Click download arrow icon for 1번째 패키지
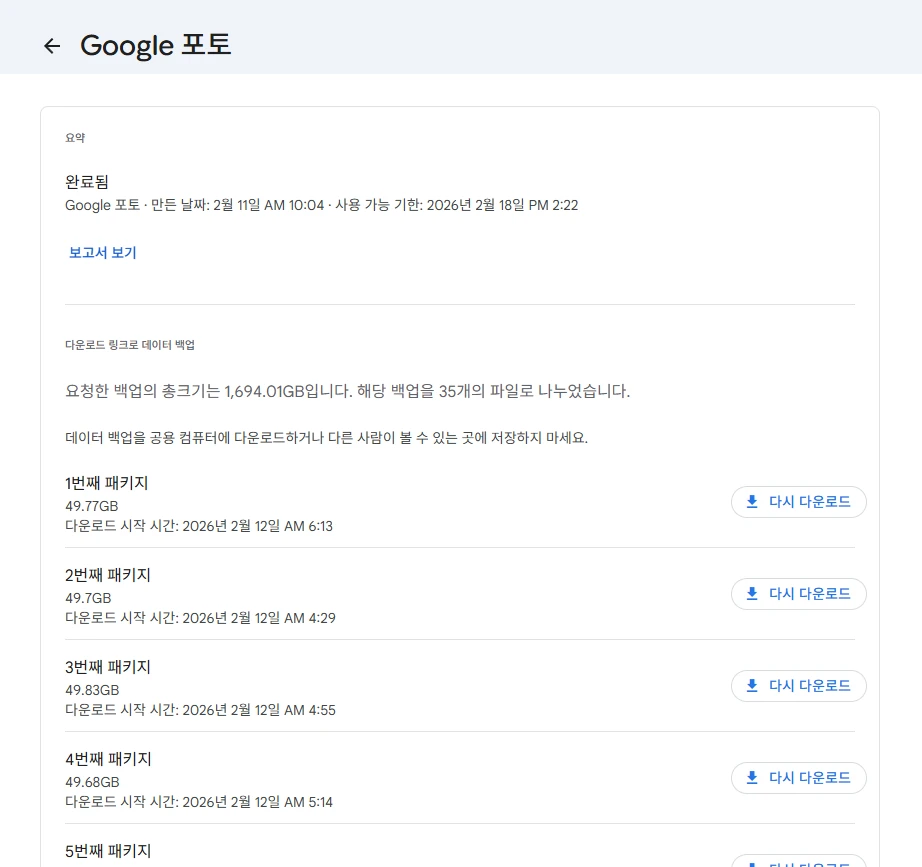Viewport: 922px width, 867px height. 752,502
